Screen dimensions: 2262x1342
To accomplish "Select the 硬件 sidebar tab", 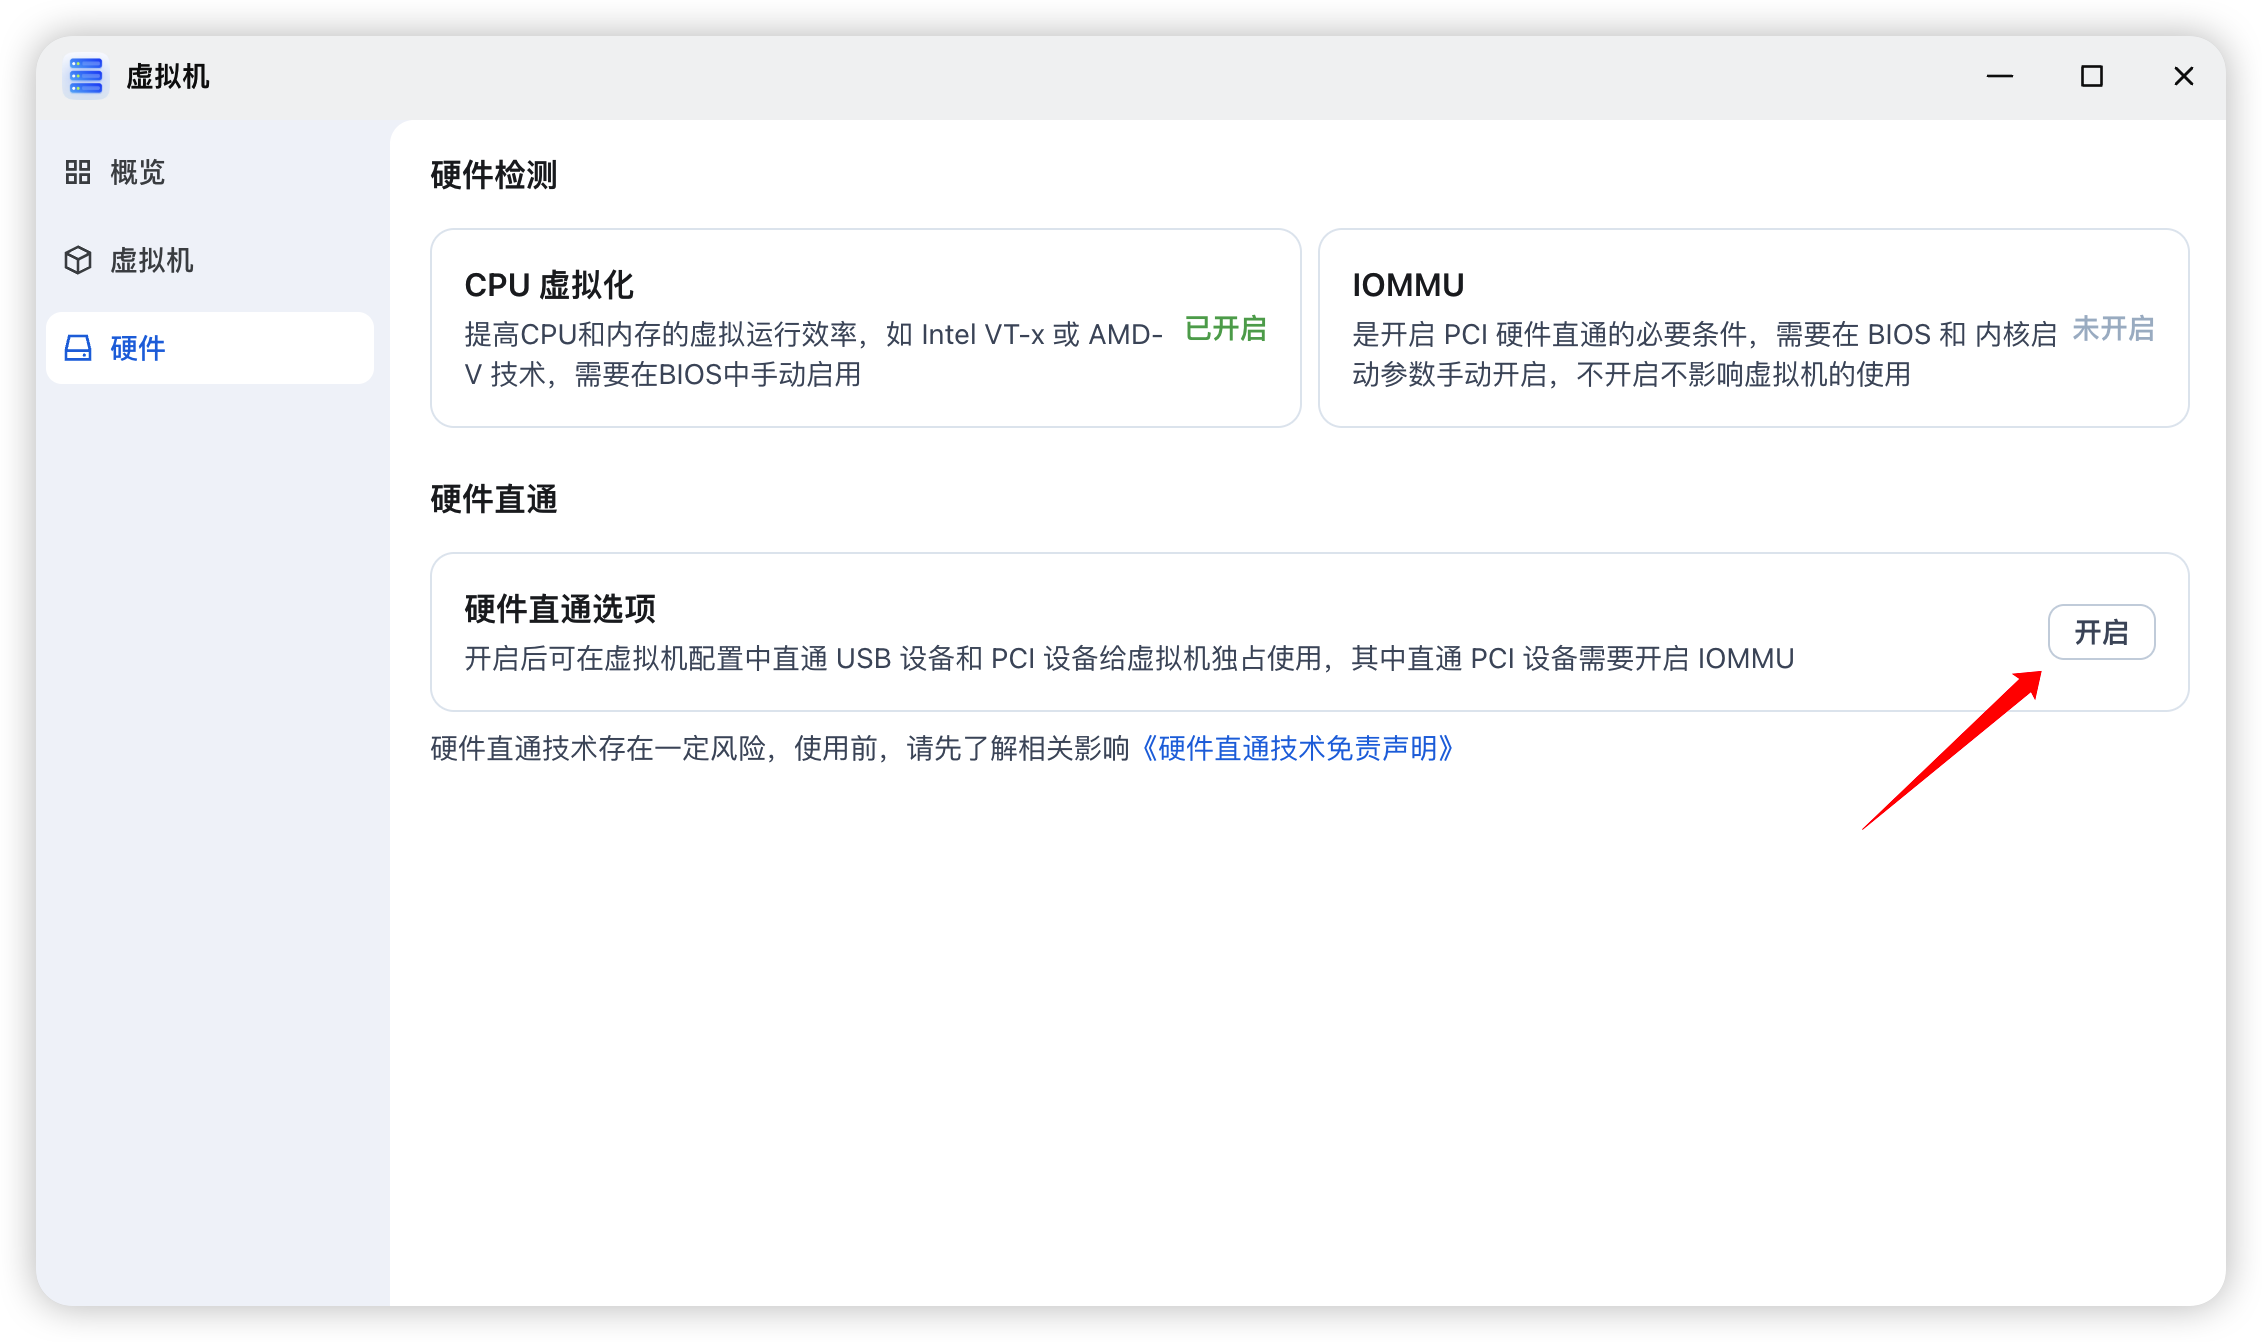I will tap(138, 348).
